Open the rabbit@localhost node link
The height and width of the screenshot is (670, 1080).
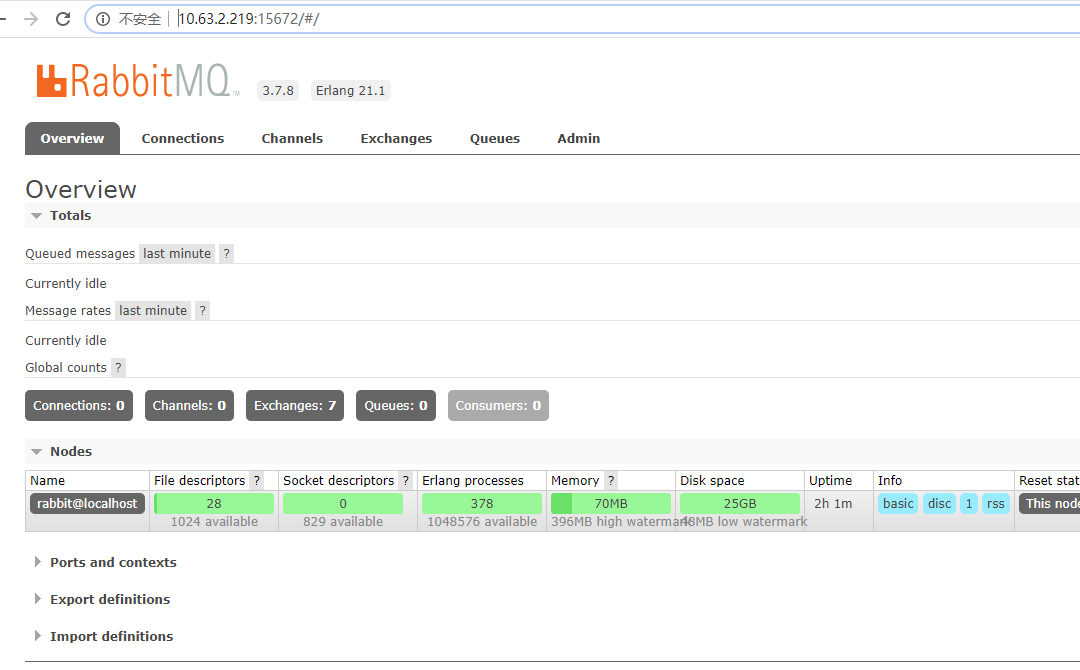pyautogui.click(x=87, y=504)
